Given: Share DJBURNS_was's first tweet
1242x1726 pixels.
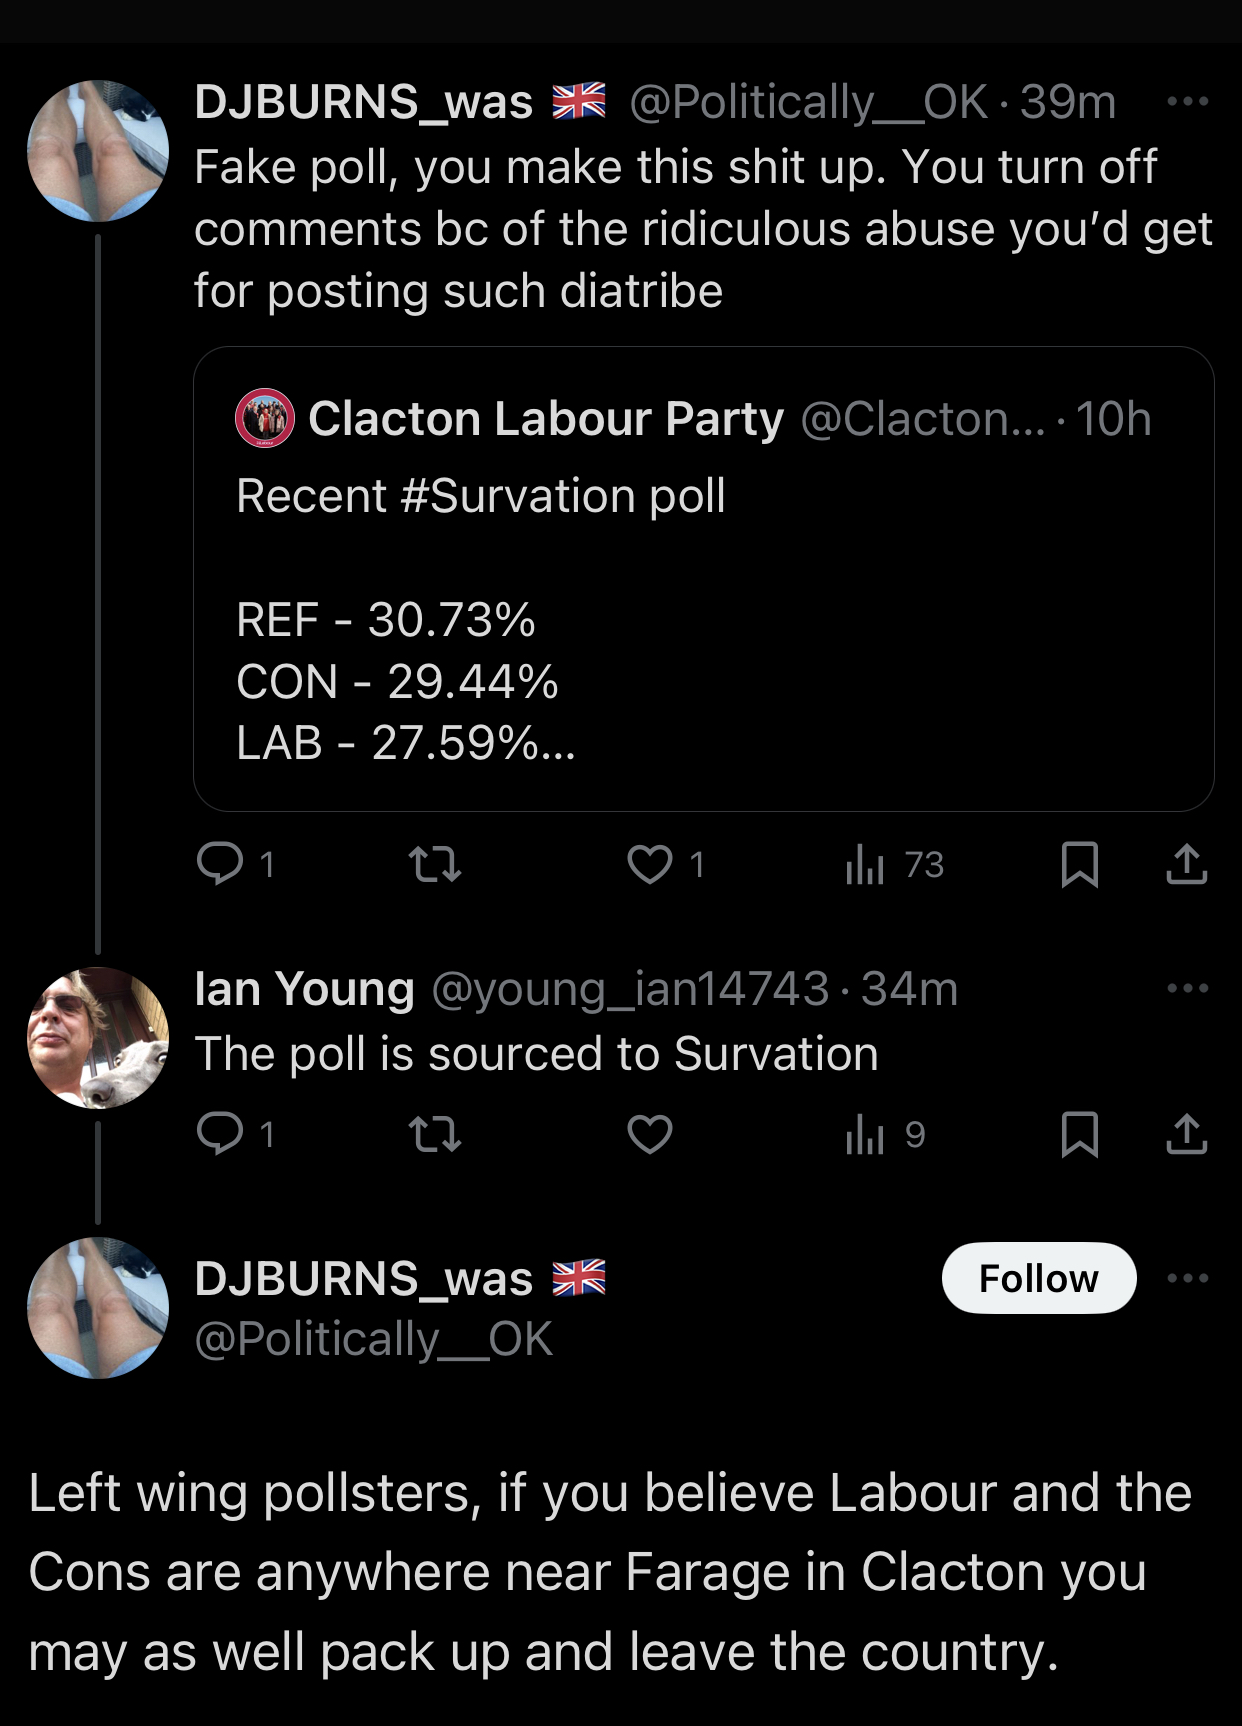Looking at the screenshot, I should pyautogui.click(x=1186, y=864).
